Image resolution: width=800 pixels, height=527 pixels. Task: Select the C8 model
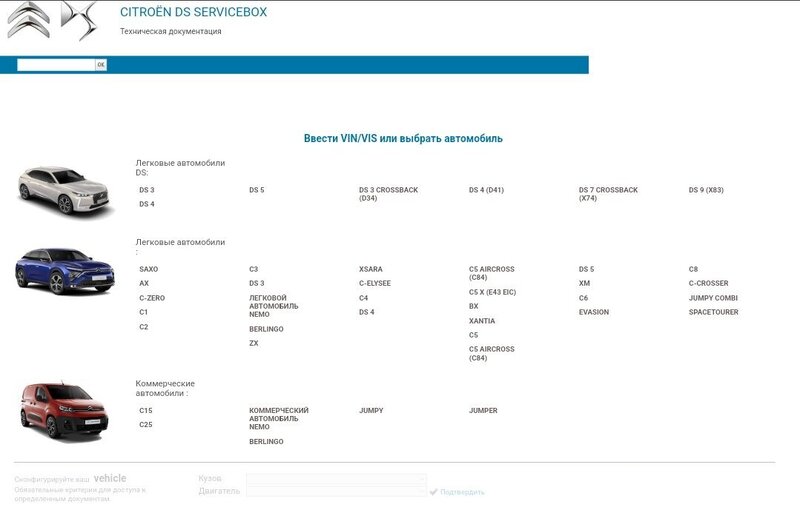(x=693, y=269)
